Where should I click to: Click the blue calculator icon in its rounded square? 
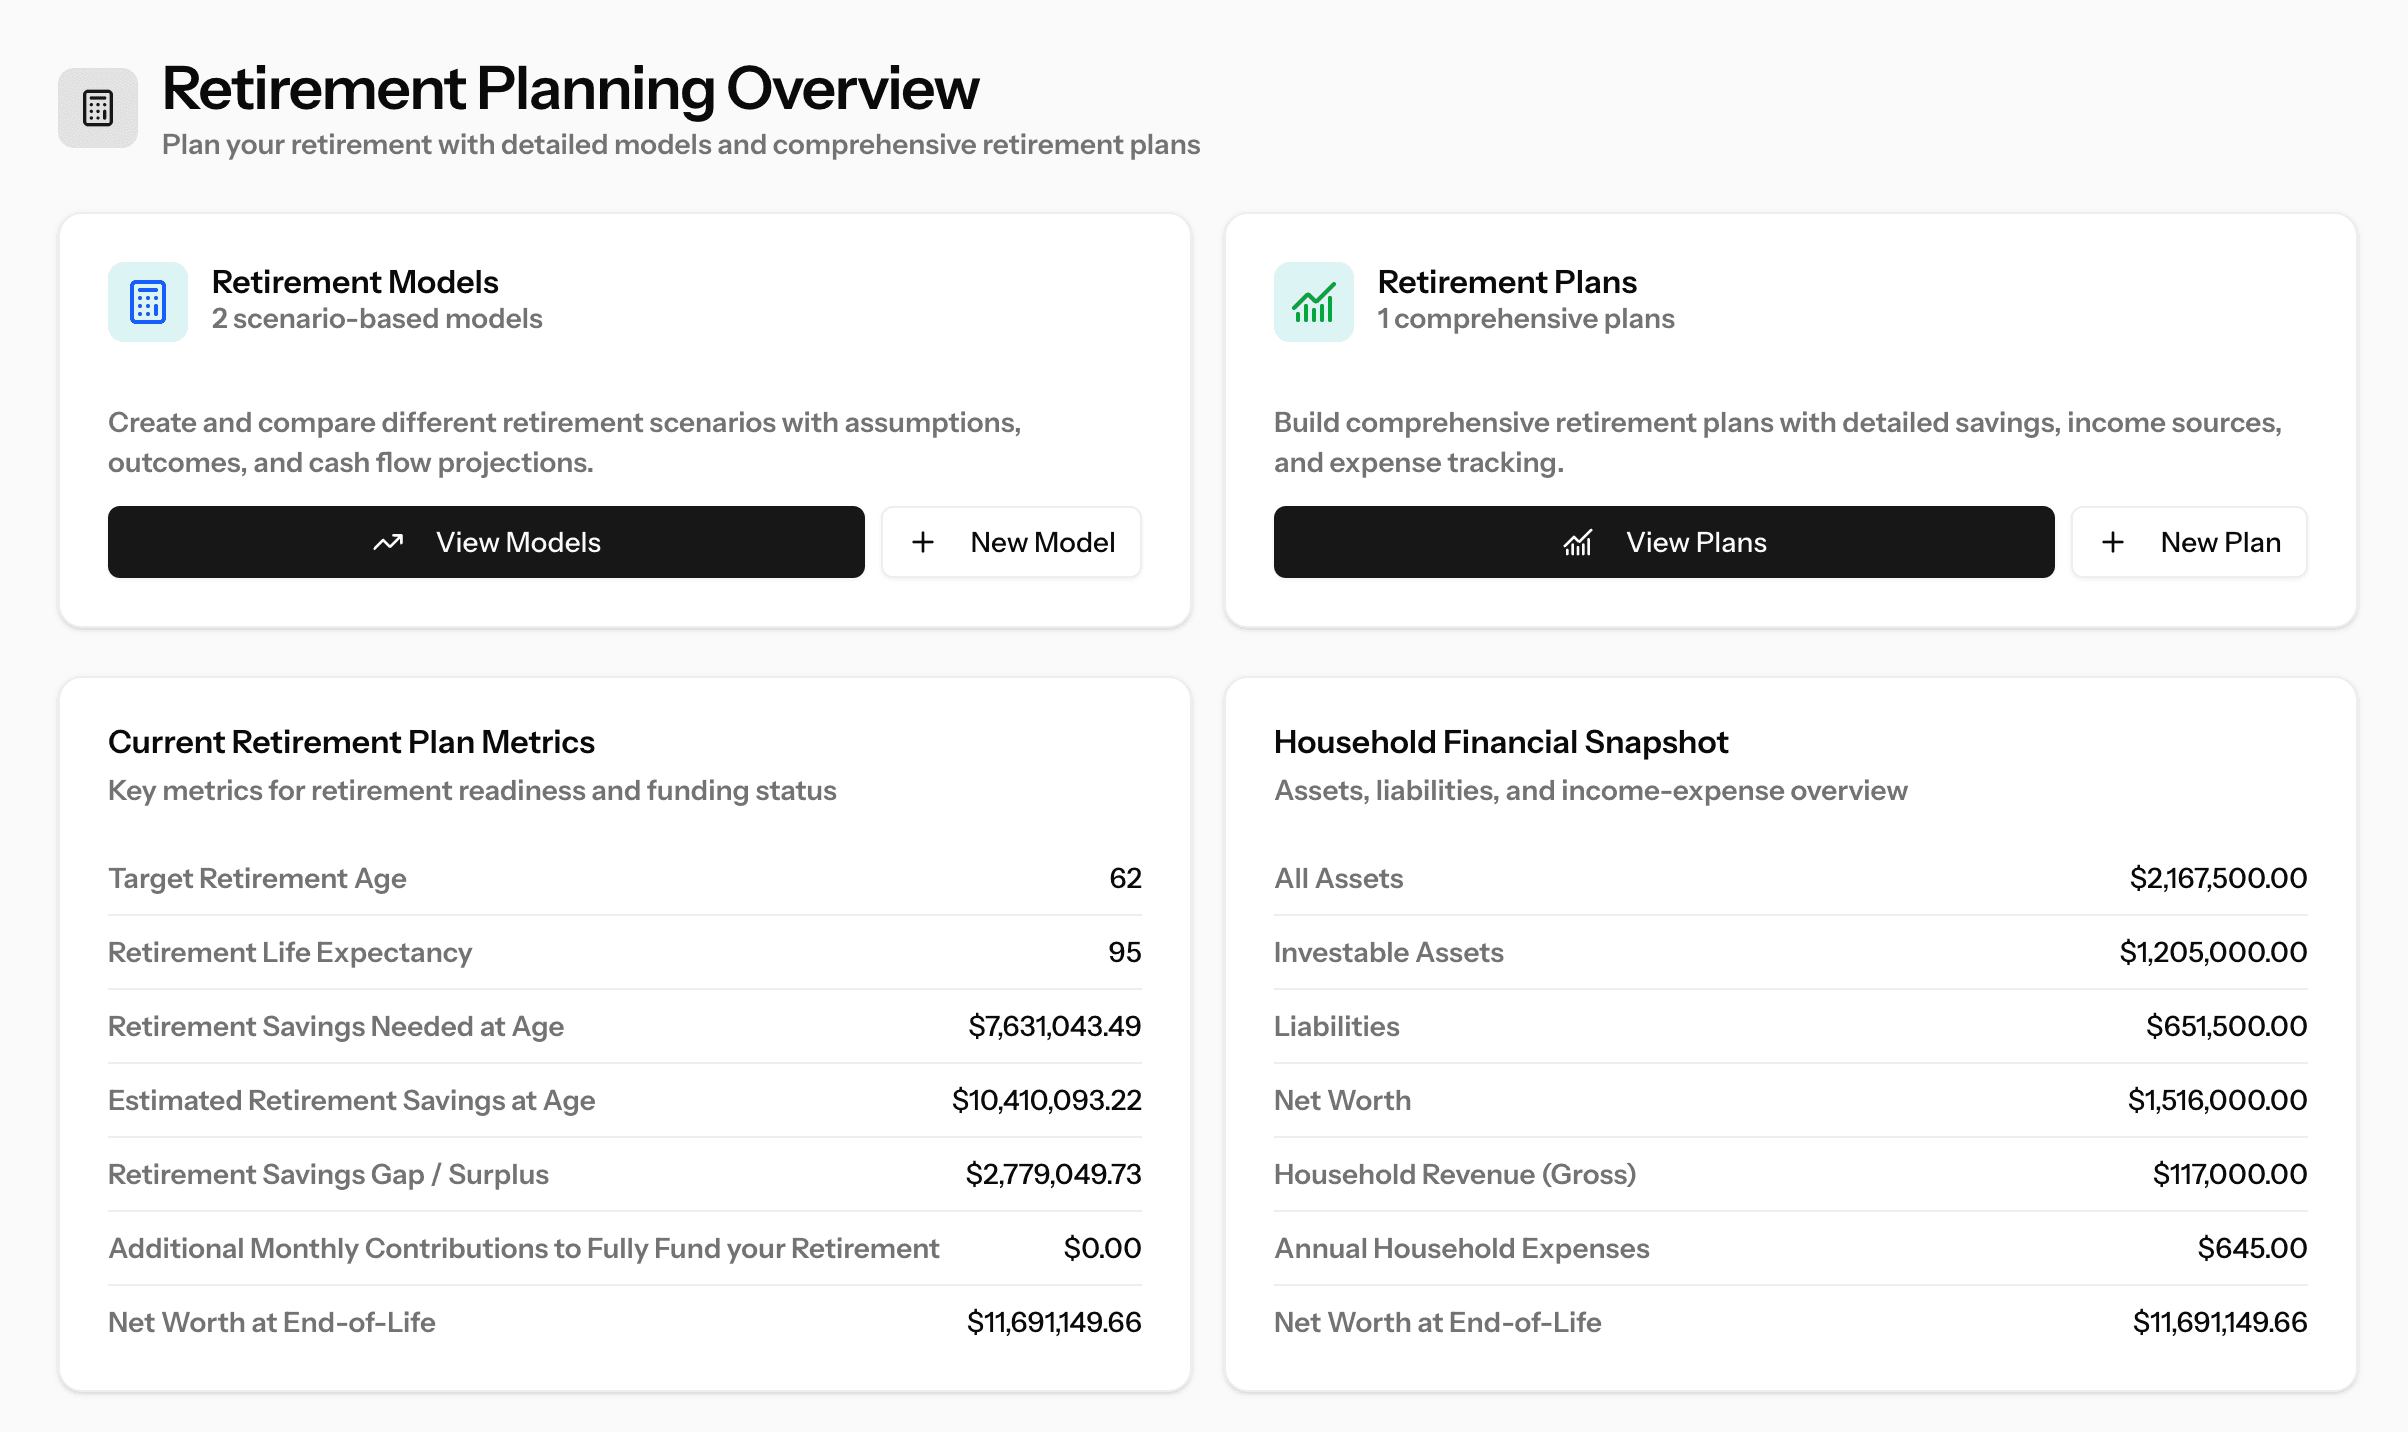pos(147,301)
